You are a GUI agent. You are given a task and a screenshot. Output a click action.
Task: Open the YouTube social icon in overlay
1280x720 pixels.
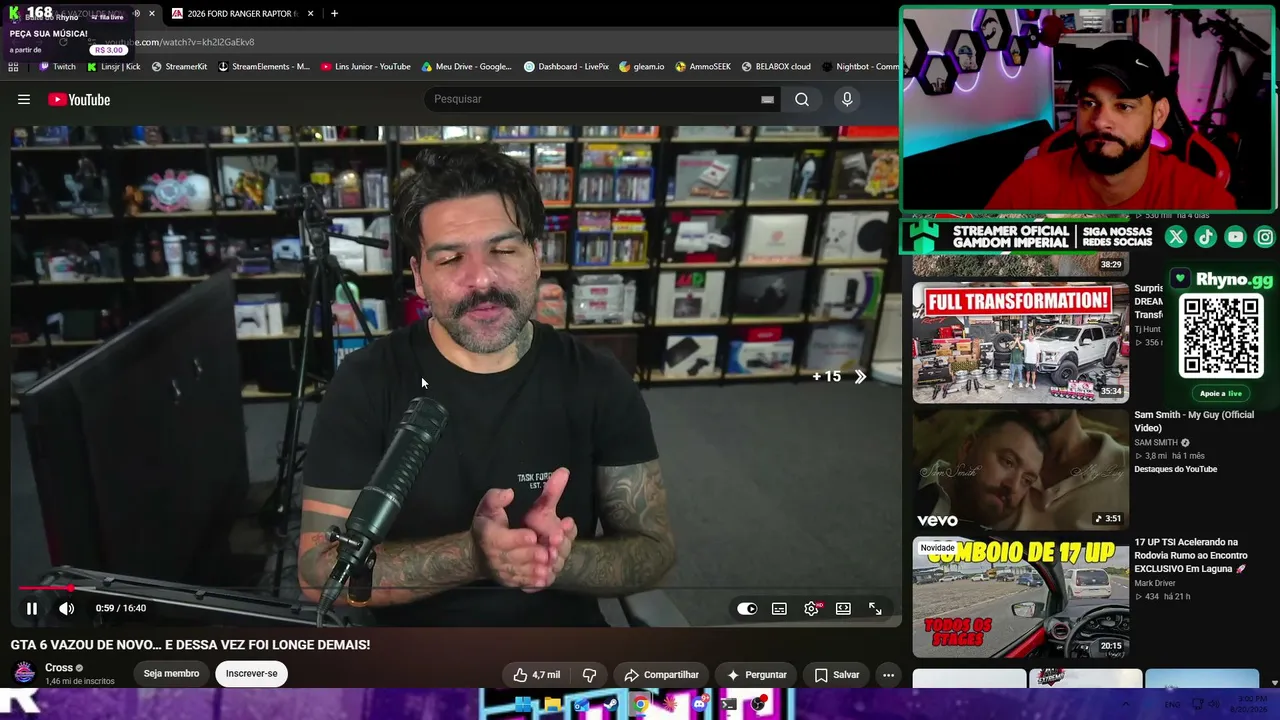(1235, 237)
